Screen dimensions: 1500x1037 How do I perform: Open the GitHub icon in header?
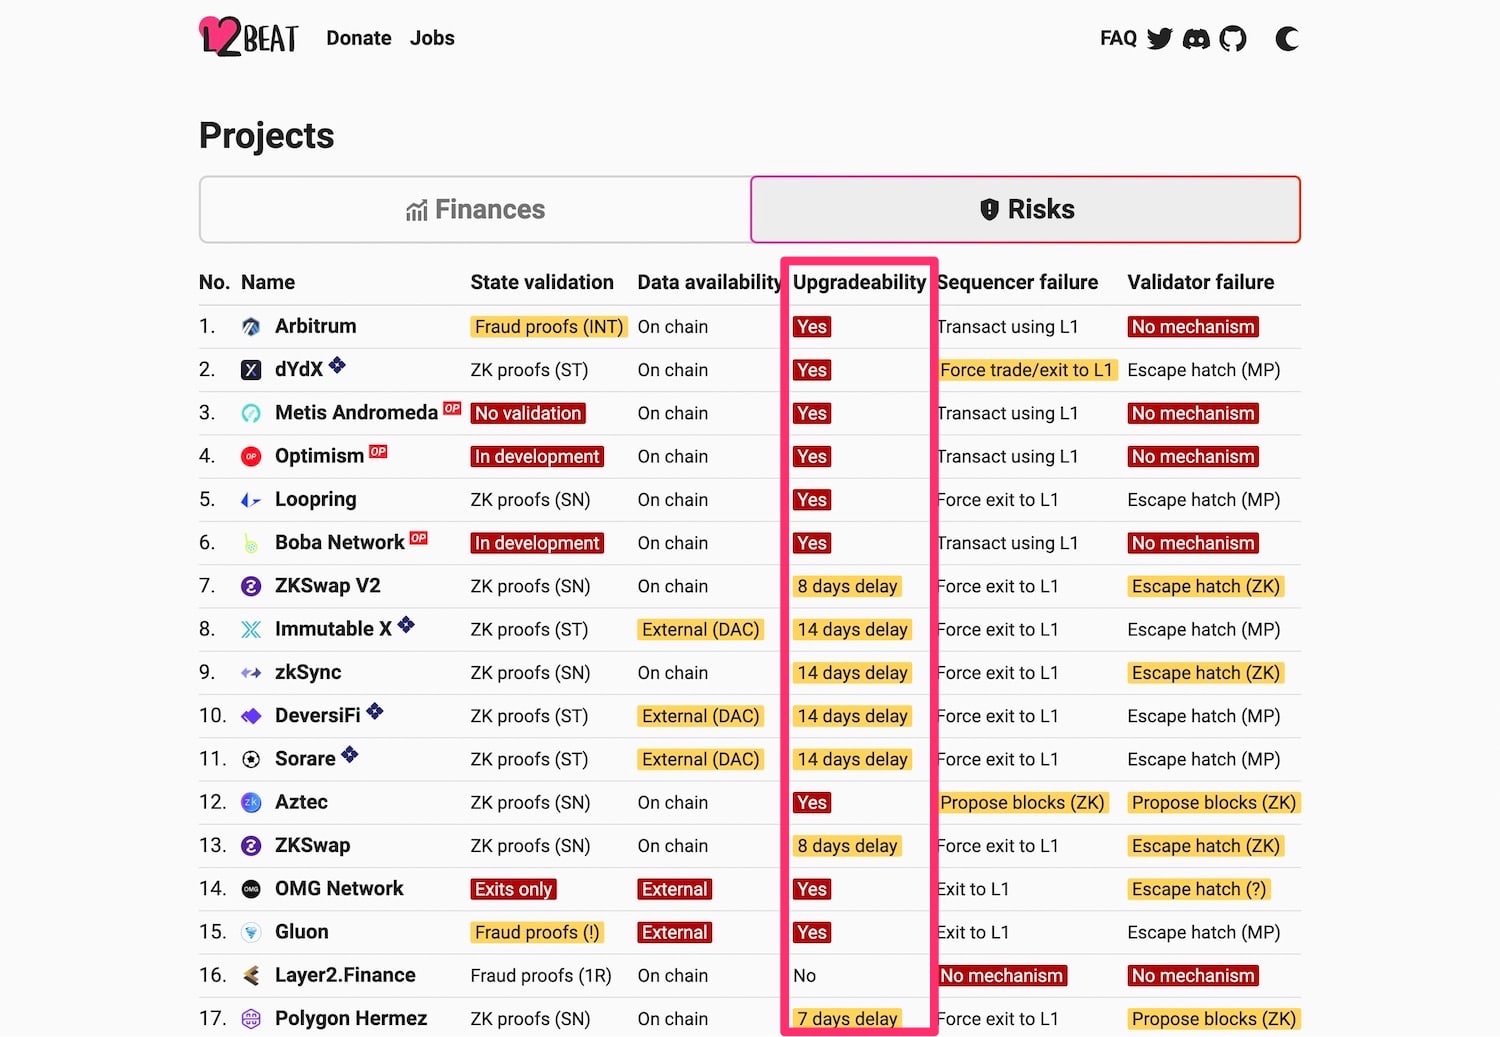click(1233, 39)
